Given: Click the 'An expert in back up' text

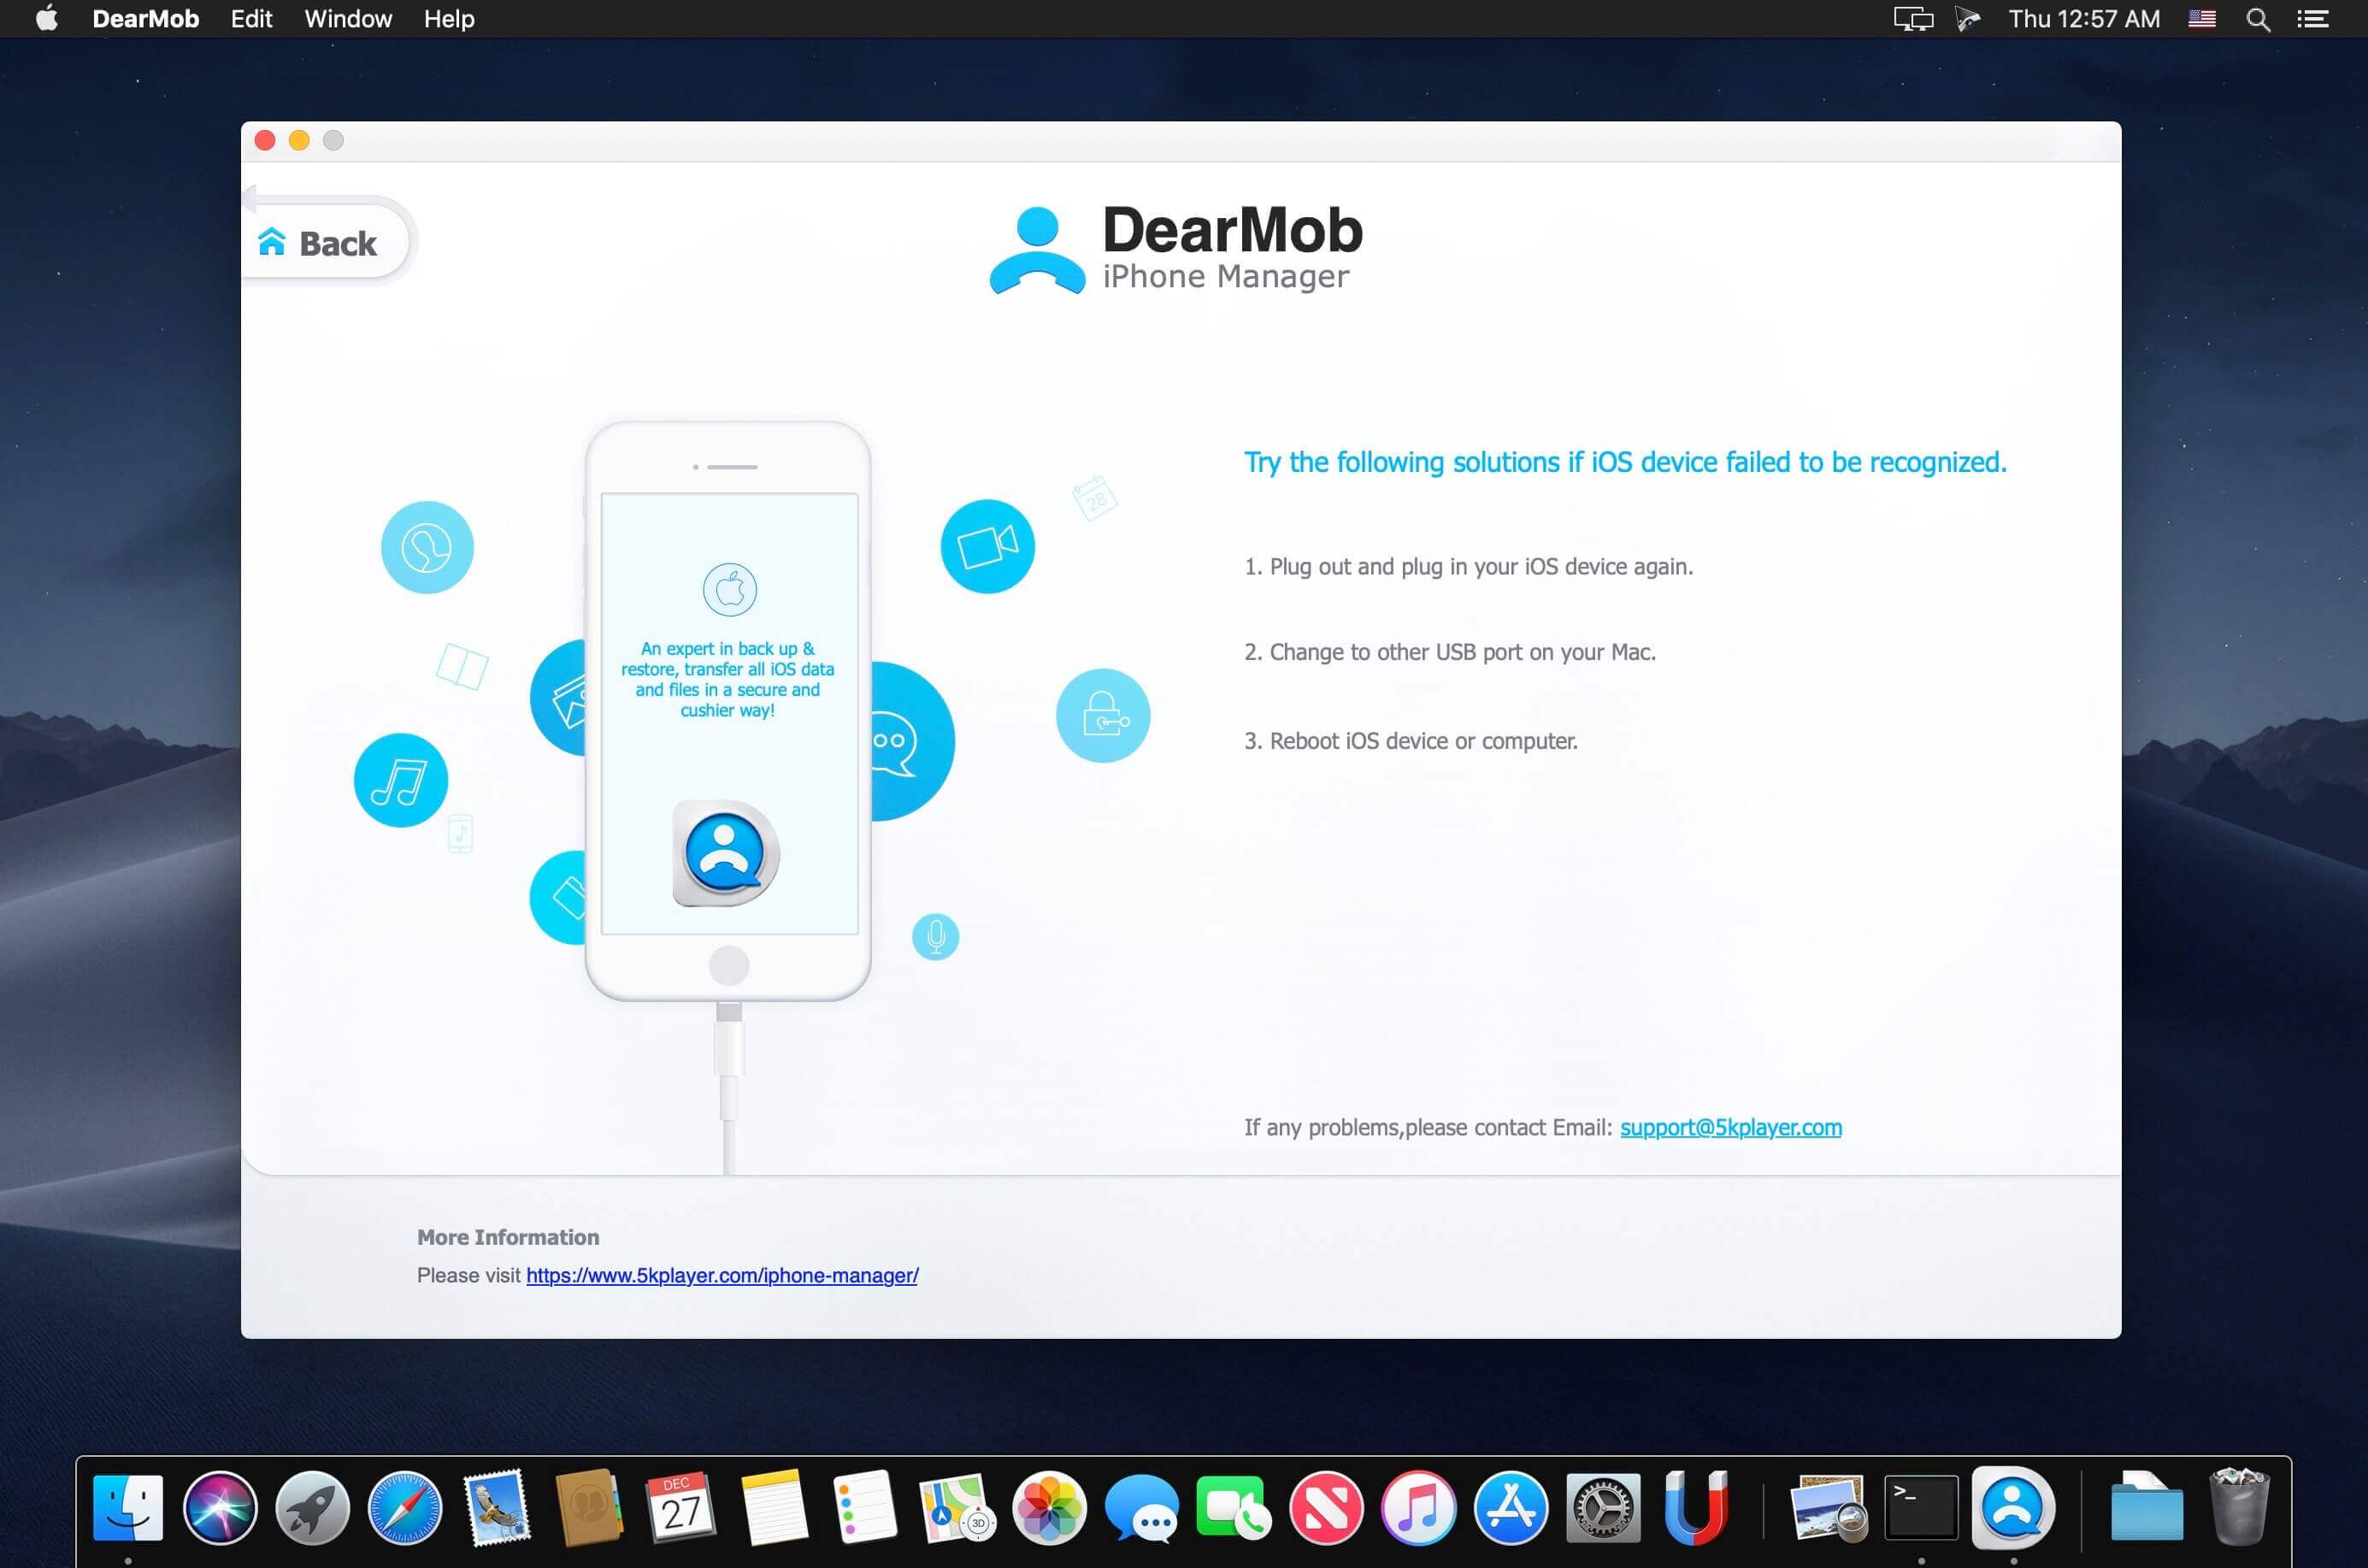Looking at the screenshot, I should (728, 679).
